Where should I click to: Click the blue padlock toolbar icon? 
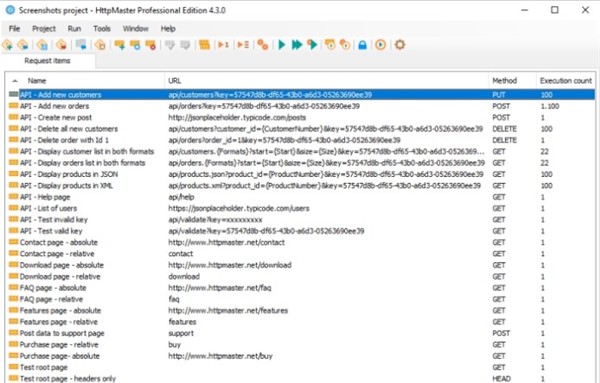pyautogui.click(x=362, y=45)
